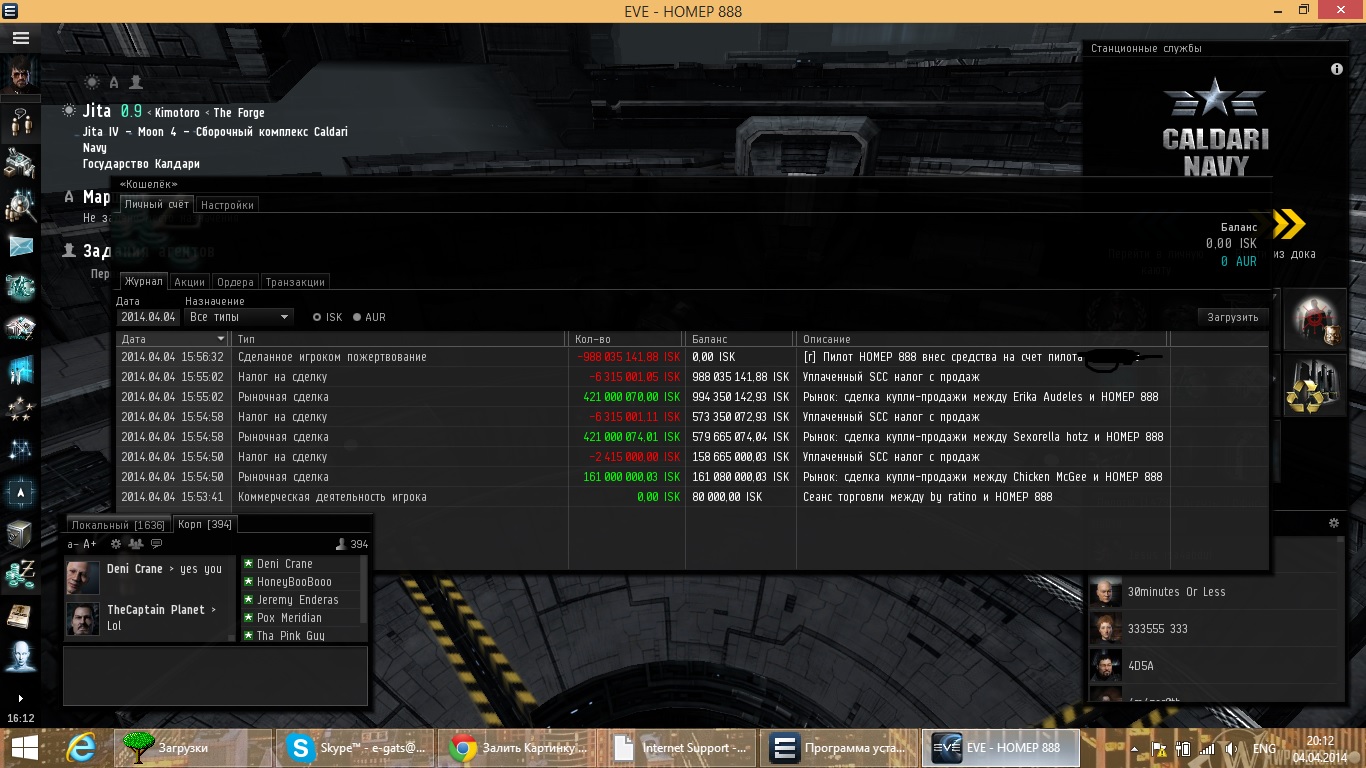Click the 'The Forge' region link
The width and height of the screenshot is (1366, 768).
click(x=239, y=113)
